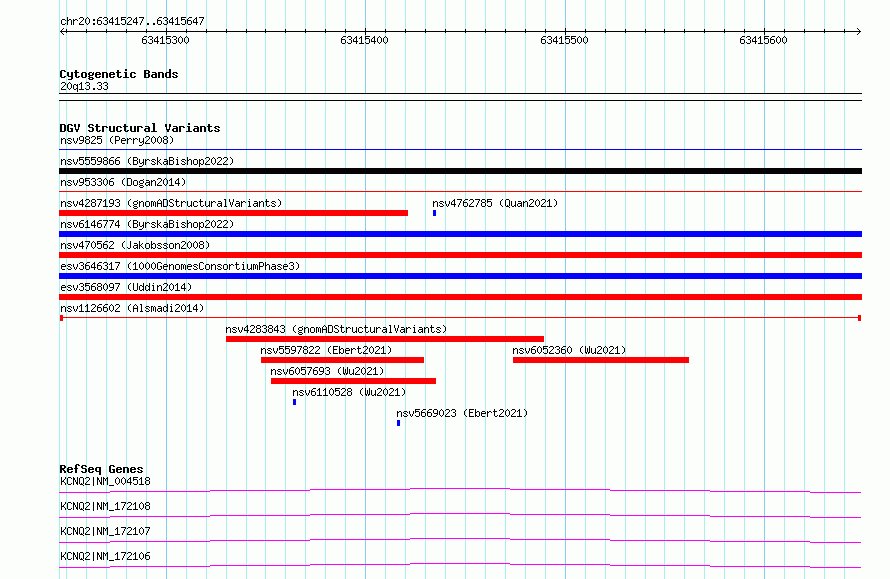Click the red nsv6052360 (Wu2021) bar
Viewport: 890px width, 579px height.
[x=601, y=360]
